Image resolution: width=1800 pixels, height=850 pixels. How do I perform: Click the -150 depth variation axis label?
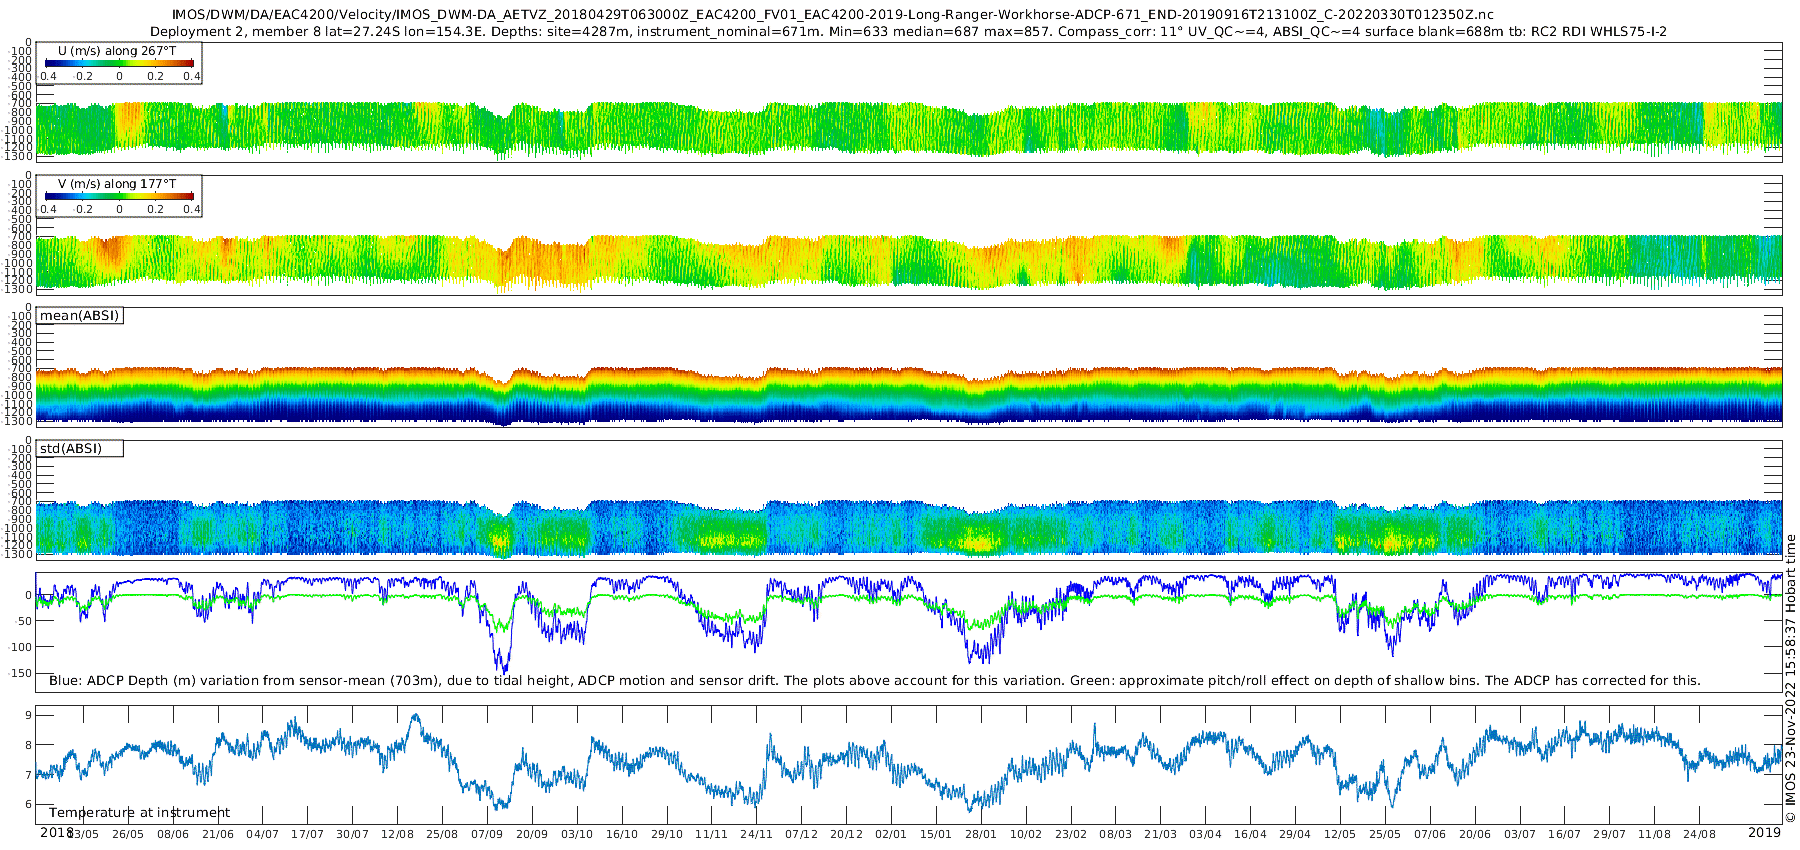coord(20,673)
